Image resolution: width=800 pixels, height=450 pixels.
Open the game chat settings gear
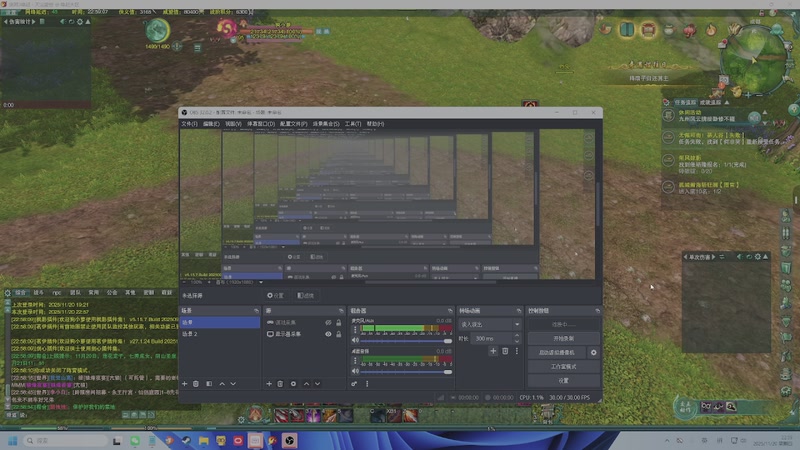click(x=7, y=293)
